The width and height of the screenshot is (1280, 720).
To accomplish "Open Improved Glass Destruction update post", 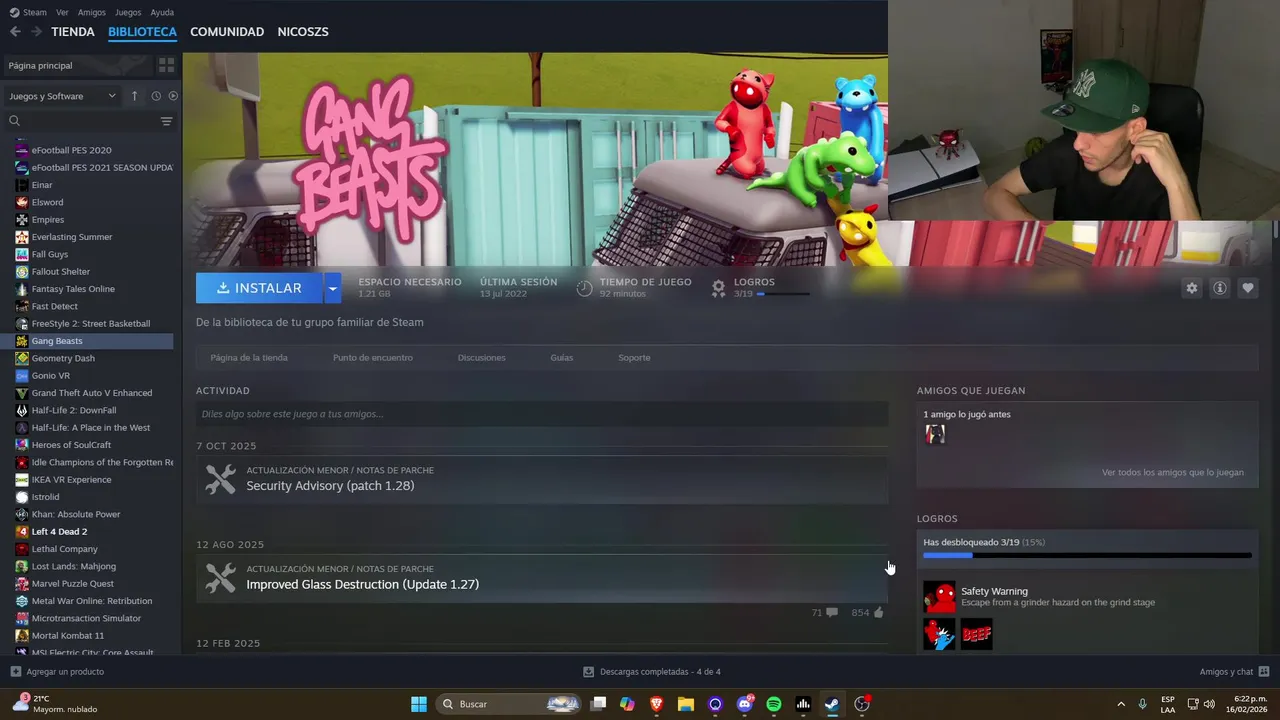I will (x=542, y=578).
